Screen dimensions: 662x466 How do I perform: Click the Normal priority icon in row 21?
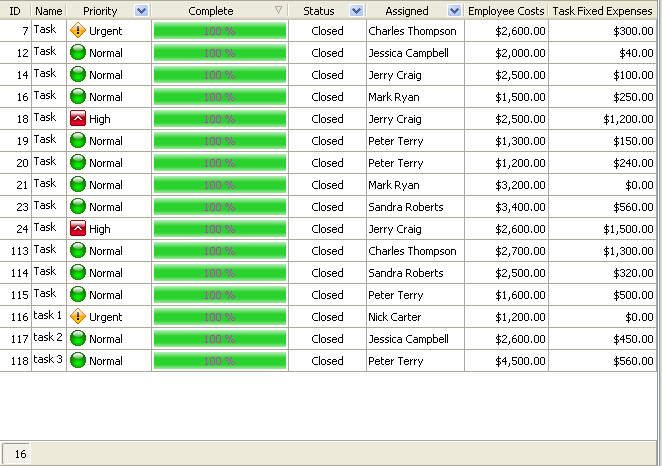tap(78, 185)
